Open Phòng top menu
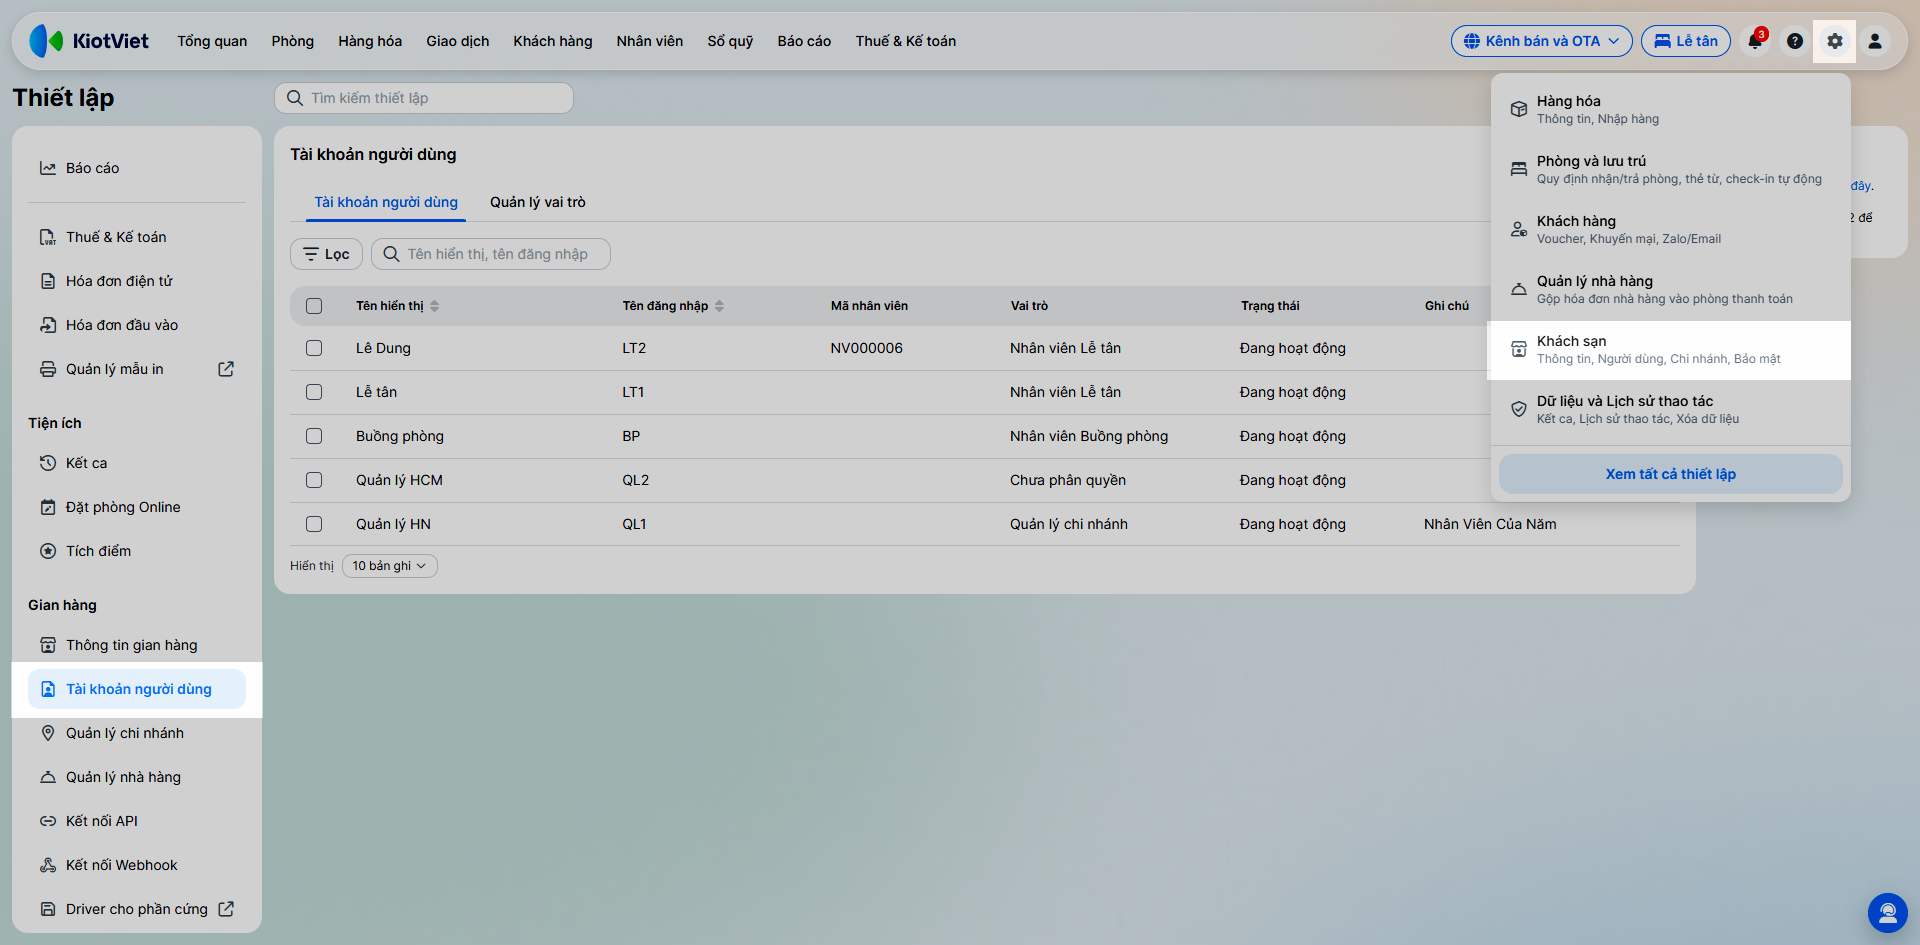This screenshot has width=1920, height=945. pyautogui.click(x=293, y=41)
